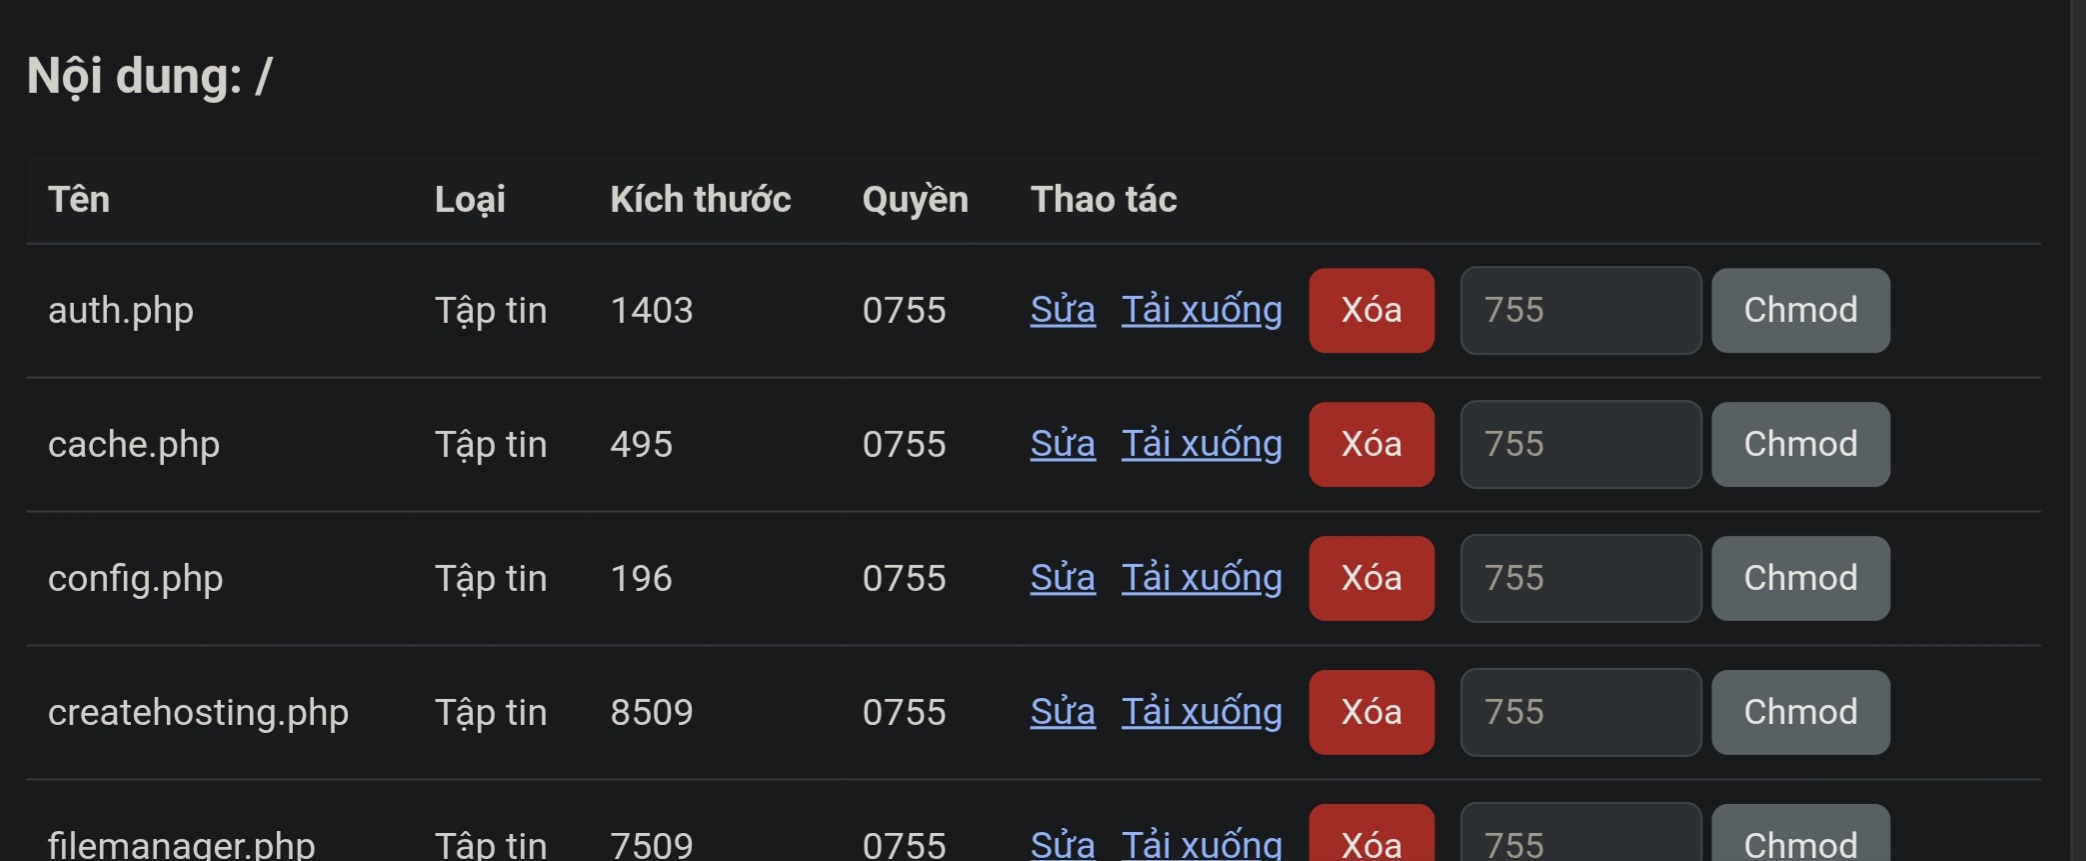Screen dimensions: 2086x861
Task: Click permission input box for cache.php
Action: click(1580, 444)
